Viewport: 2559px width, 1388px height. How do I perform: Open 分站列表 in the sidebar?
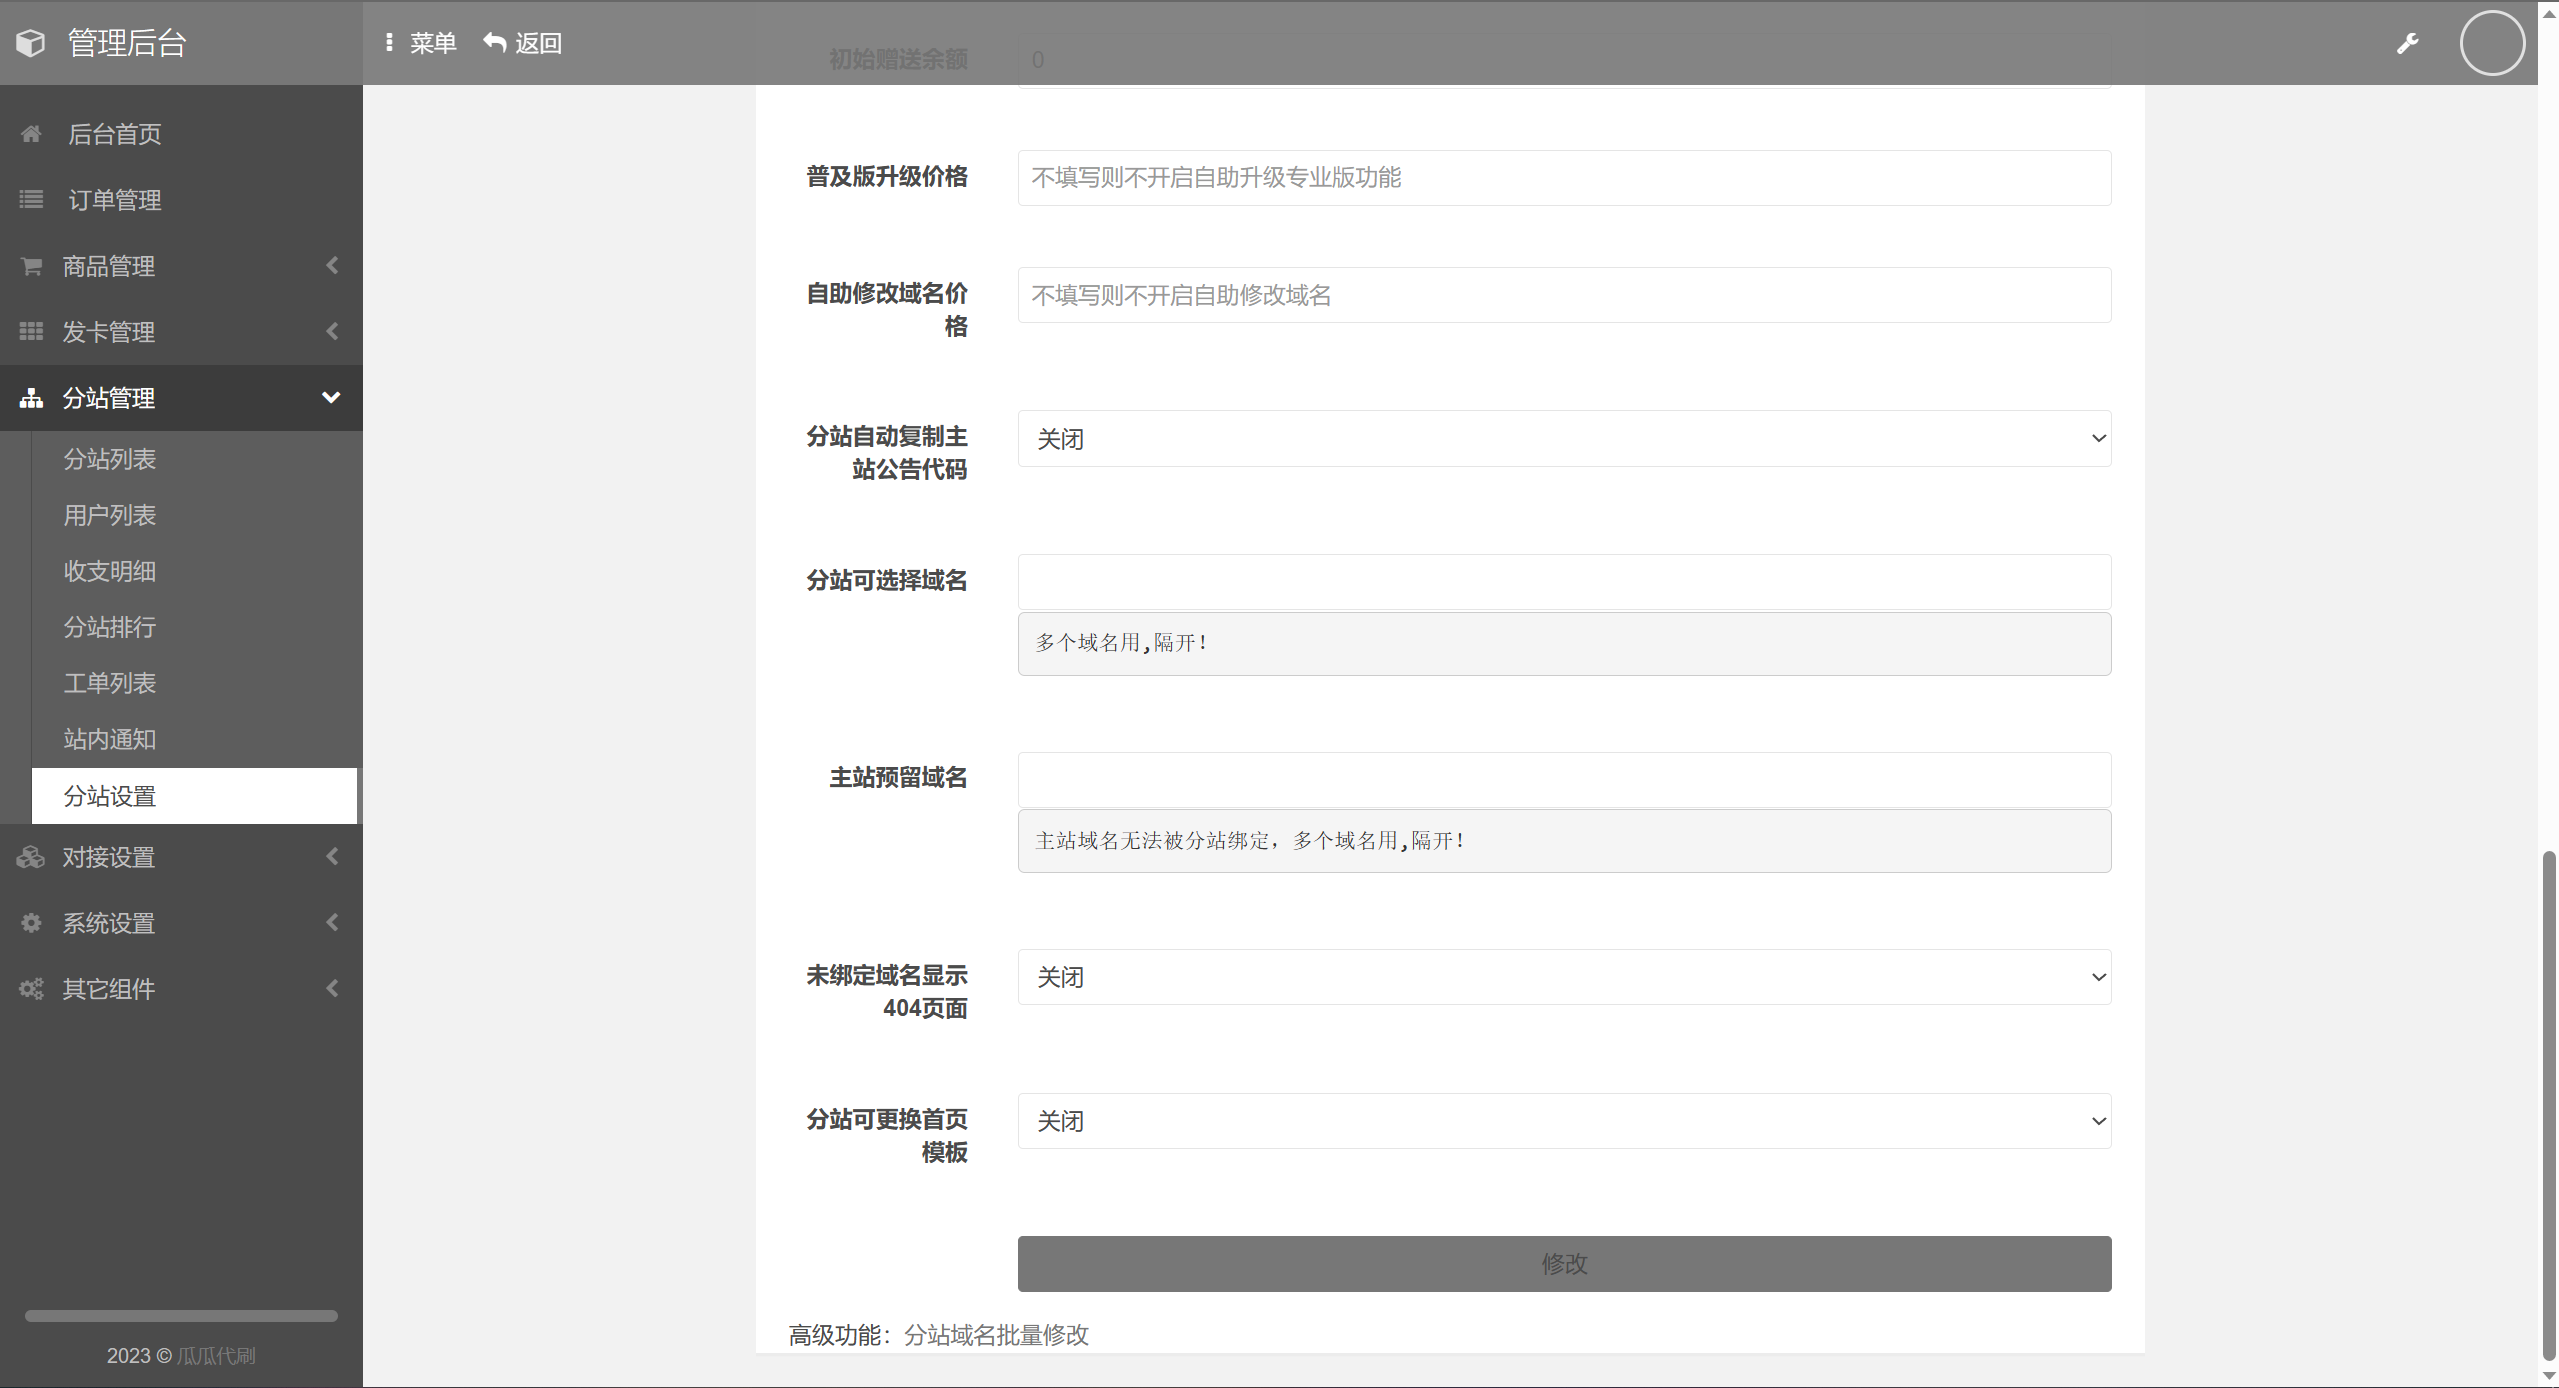coord(110,459)
